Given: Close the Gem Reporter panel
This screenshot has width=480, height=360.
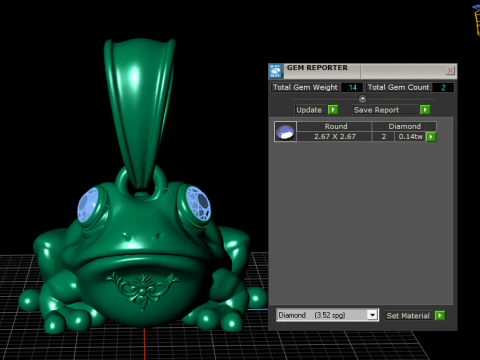Looking at the screenshot, I should click(450, 70).
